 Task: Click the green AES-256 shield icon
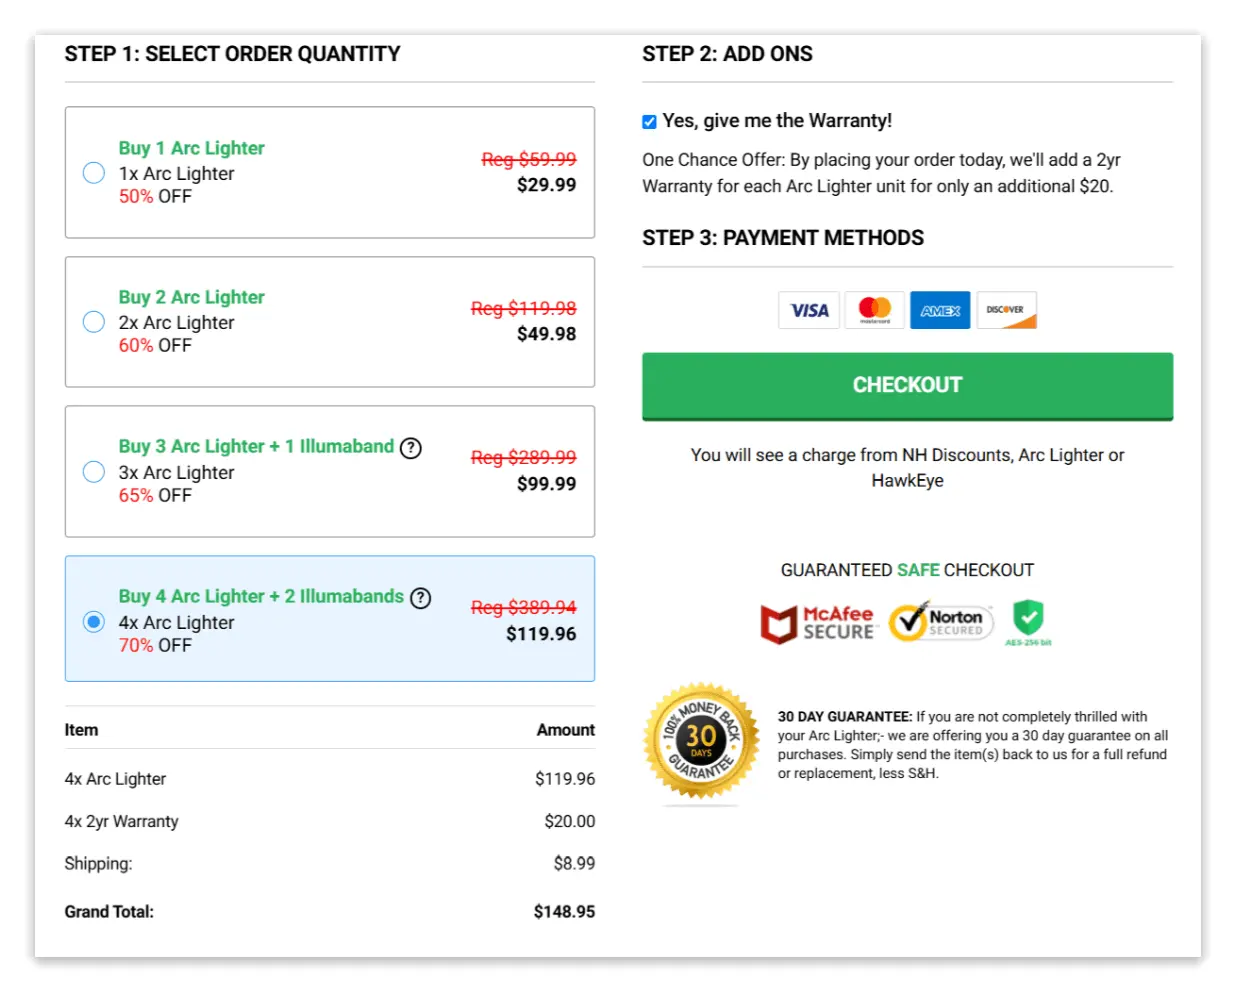(x=1028, y=621)
